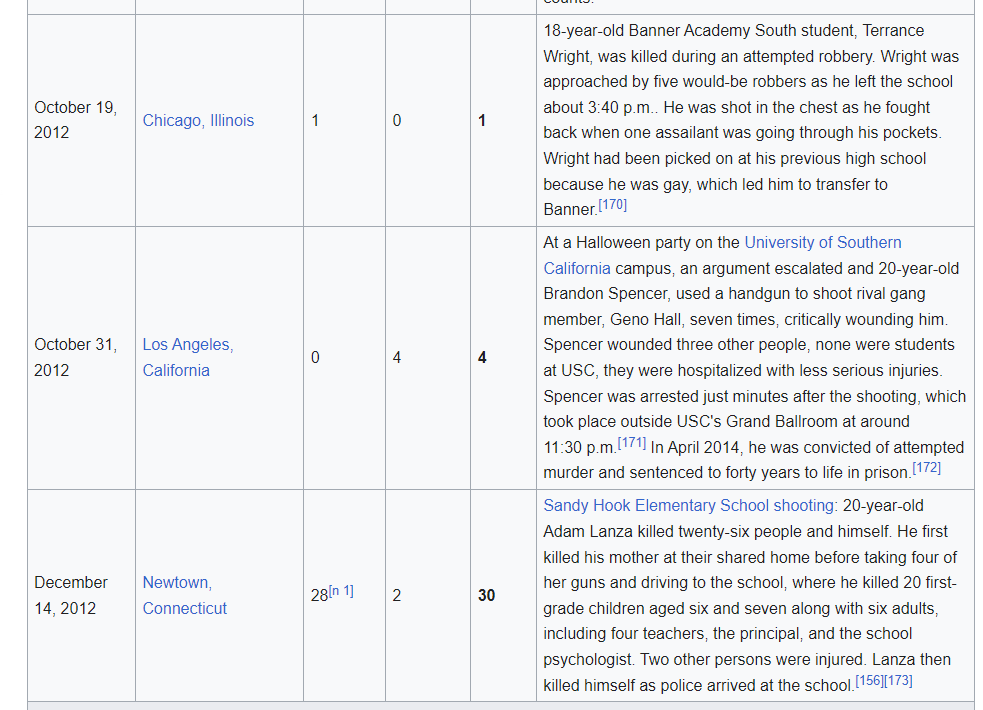Click the Adam Lanza description paragraph

pos(750,595)
